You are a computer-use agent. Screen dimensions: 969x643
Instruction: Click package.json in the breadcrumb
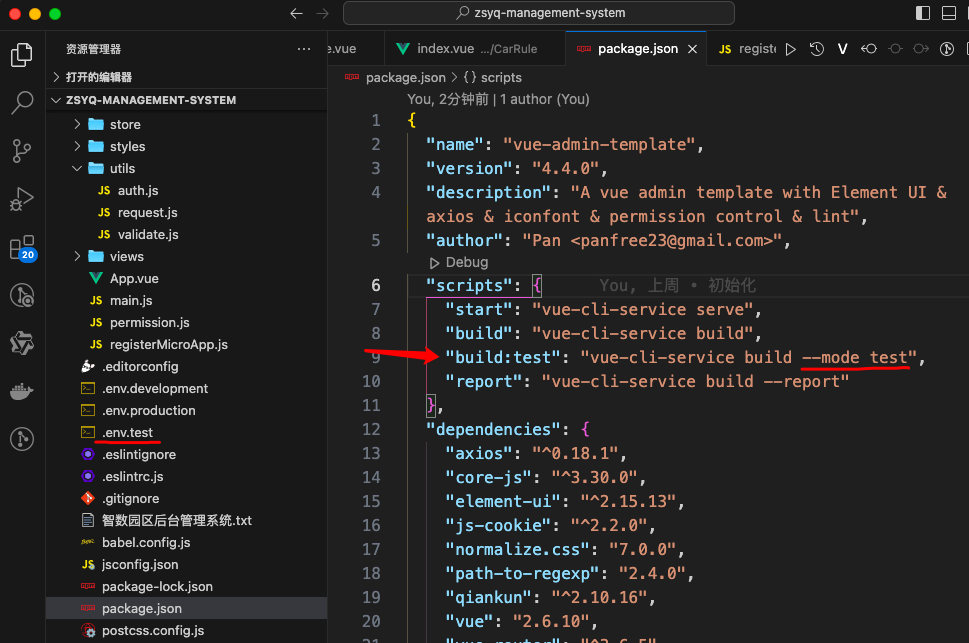pos(405,77)
